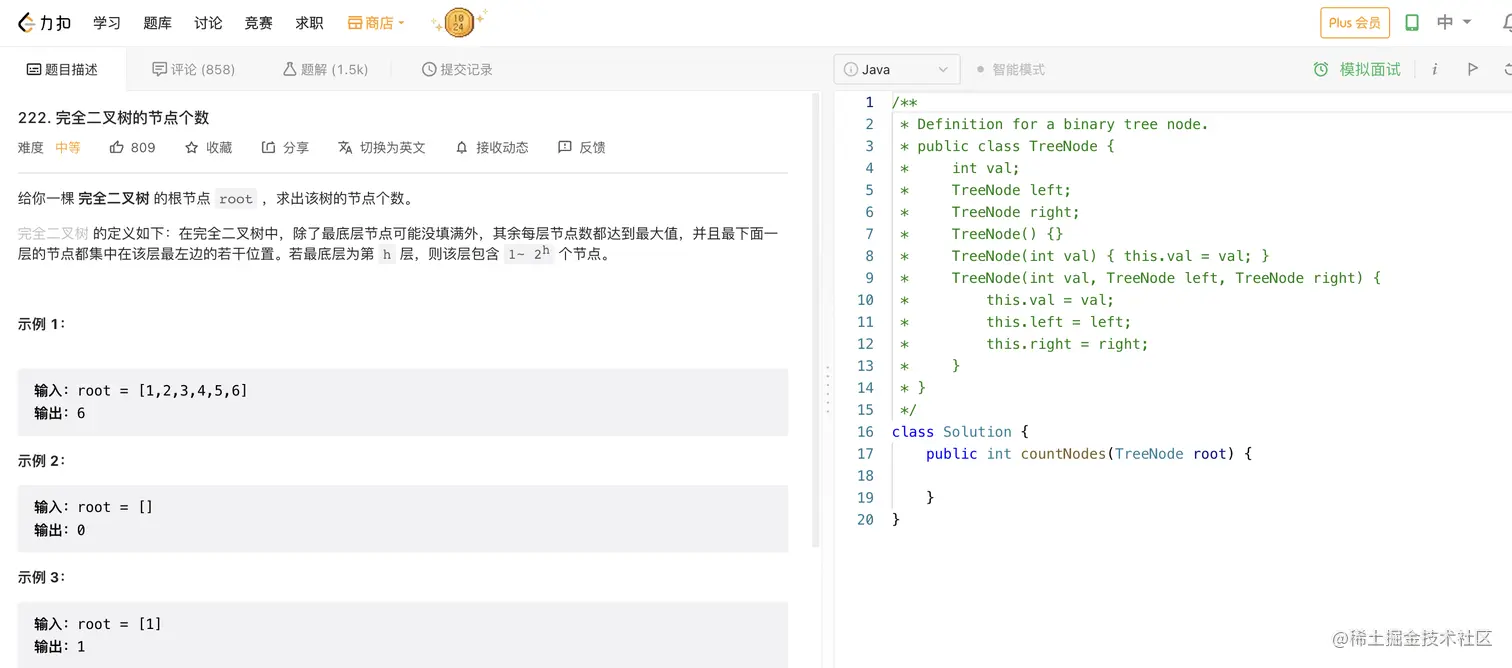Screen dimensions: 1512x668
Task: Click the italic i info icon
Action: tap(1435, 69)
